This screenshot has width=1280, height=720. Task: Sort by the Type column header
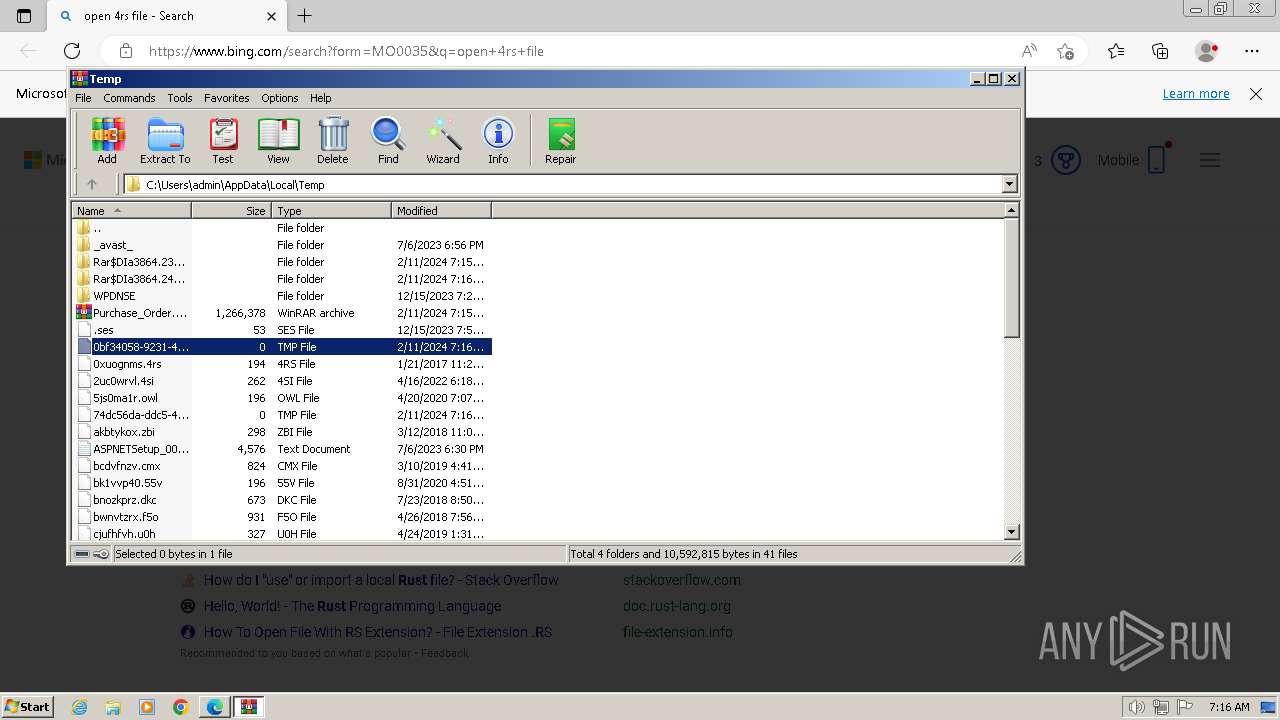click(x=331, y=211)
